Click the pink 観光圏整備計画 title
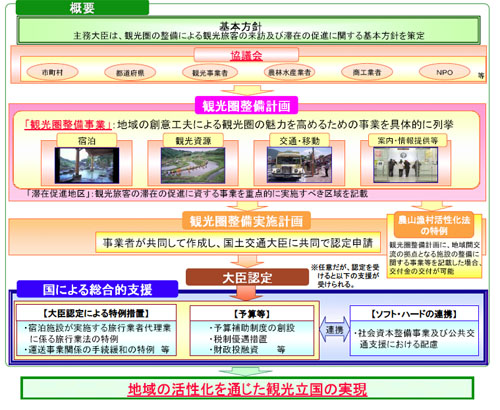The width and height of the screenshot is (500, 410). 246,106
